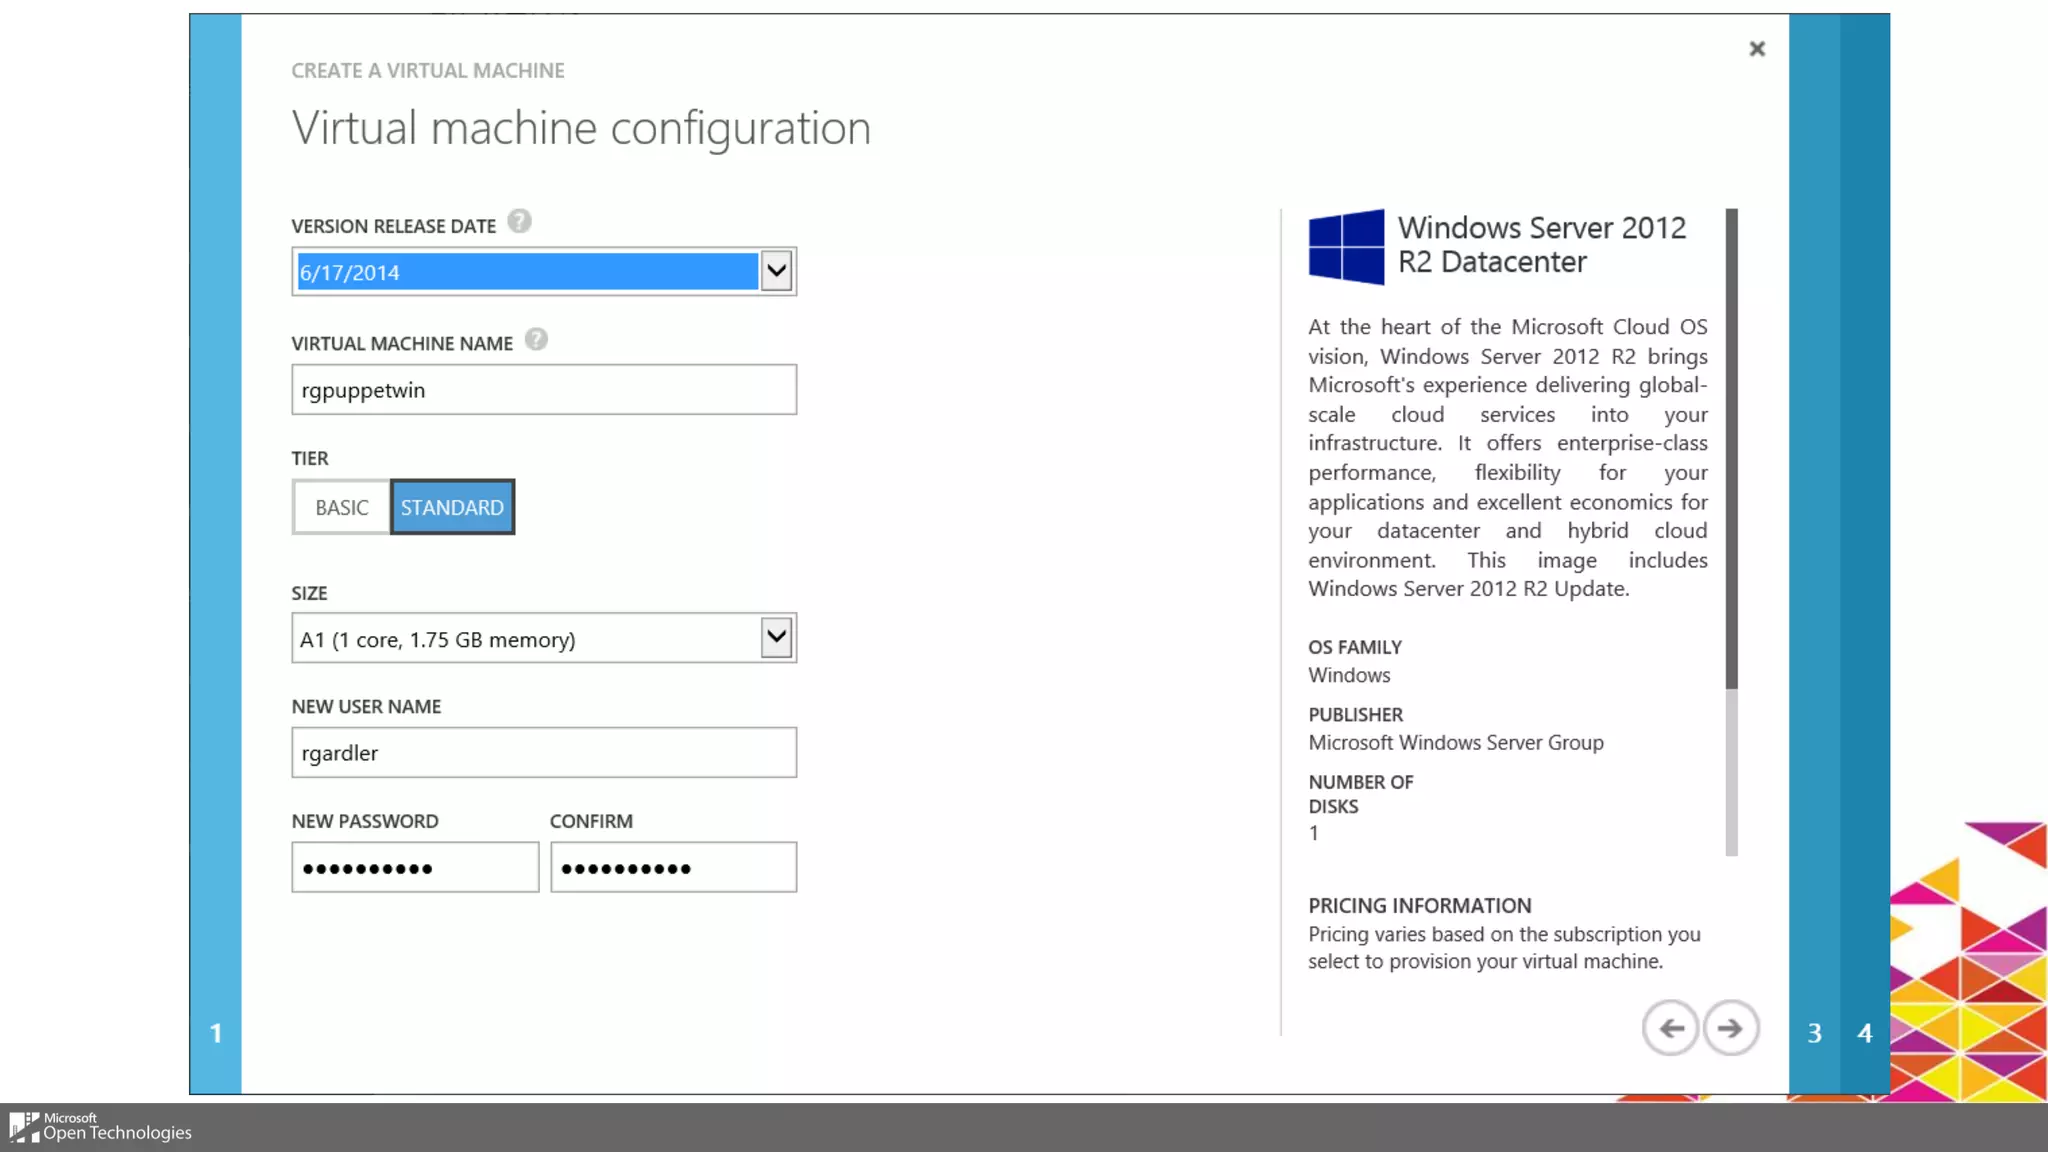Click the help icon beside Virtual Machine Name

click(x=536, y=340)
